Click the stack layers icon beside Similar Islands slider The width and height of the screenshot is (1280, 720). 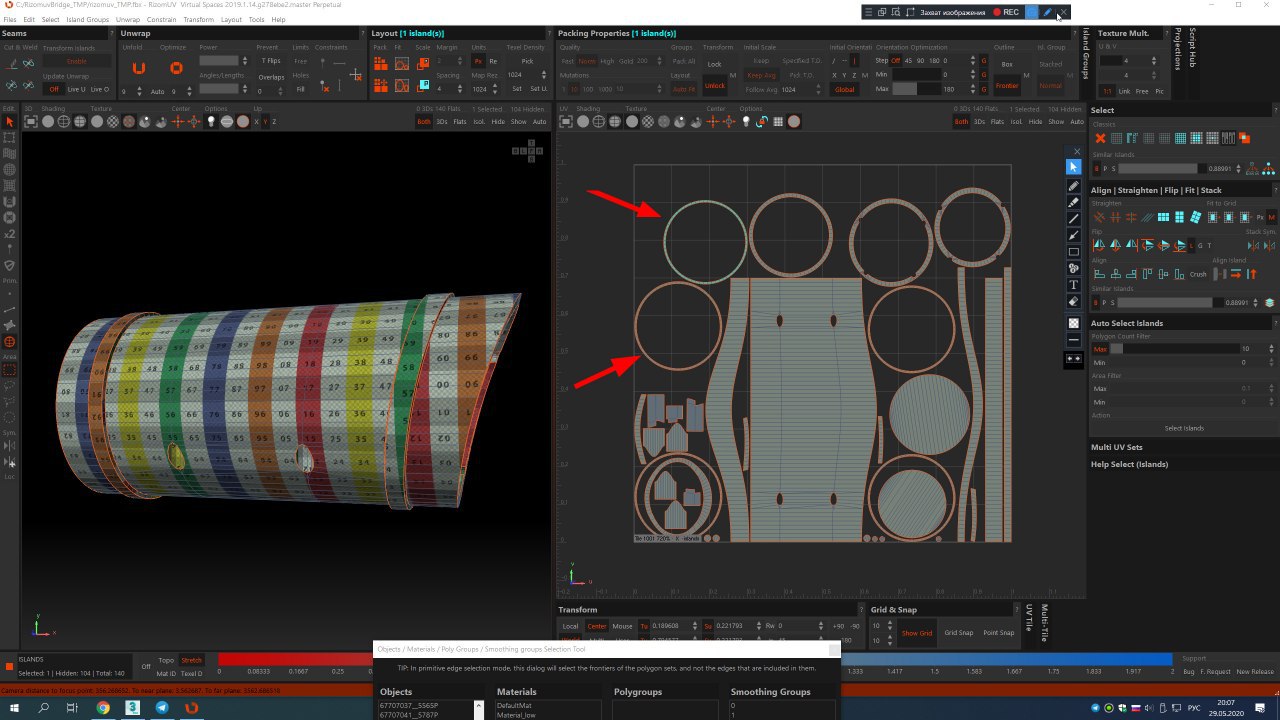click(x=1270, y=303)
